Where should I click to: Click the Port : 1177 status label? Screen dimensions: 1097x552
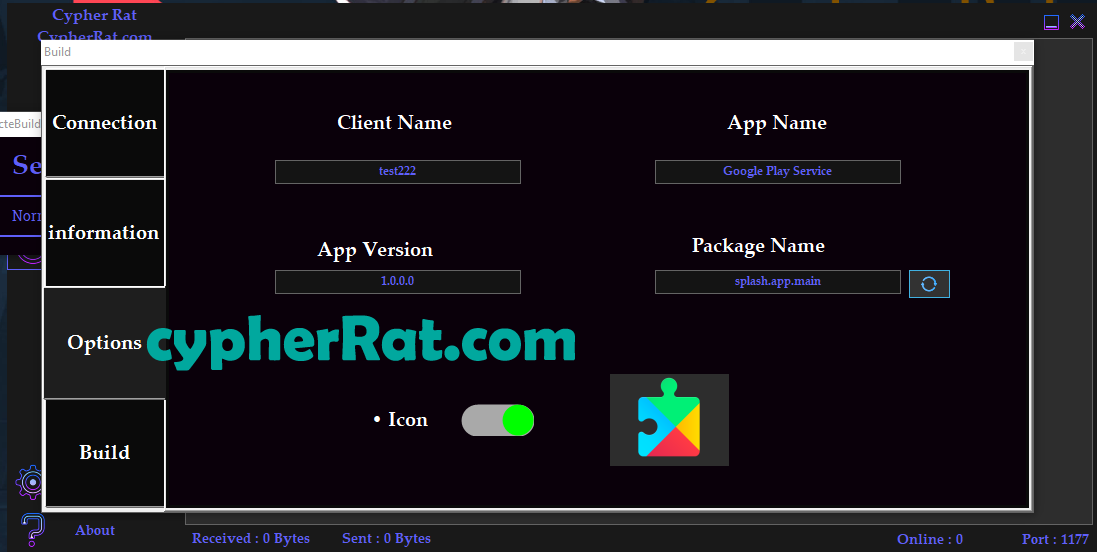pyautogui.click(x=1055, y=540)
